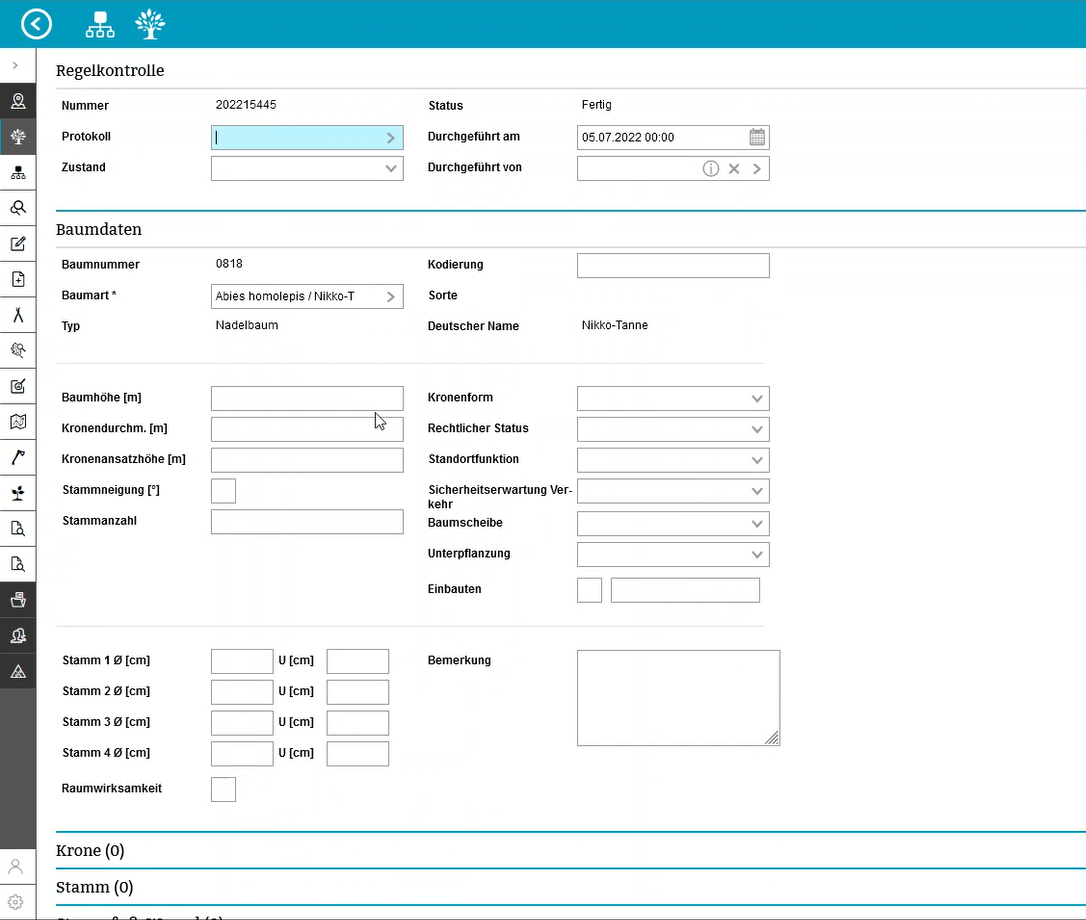
Task: Expand the sidebar with the chevron arrow
Action: (15, 65)
